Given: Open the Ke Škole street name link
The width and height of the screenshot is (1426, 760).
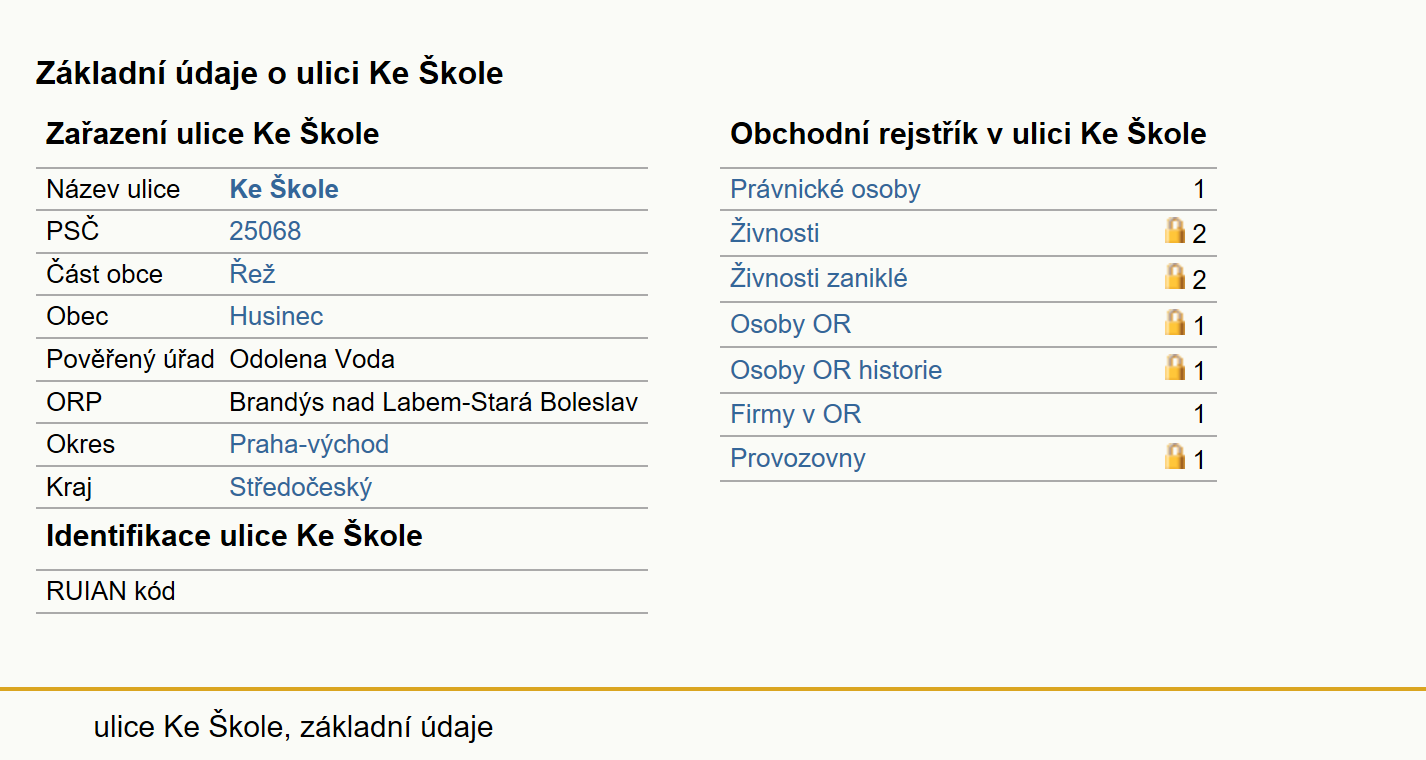Looking at the screenshot, I should [x=284, y=189].
